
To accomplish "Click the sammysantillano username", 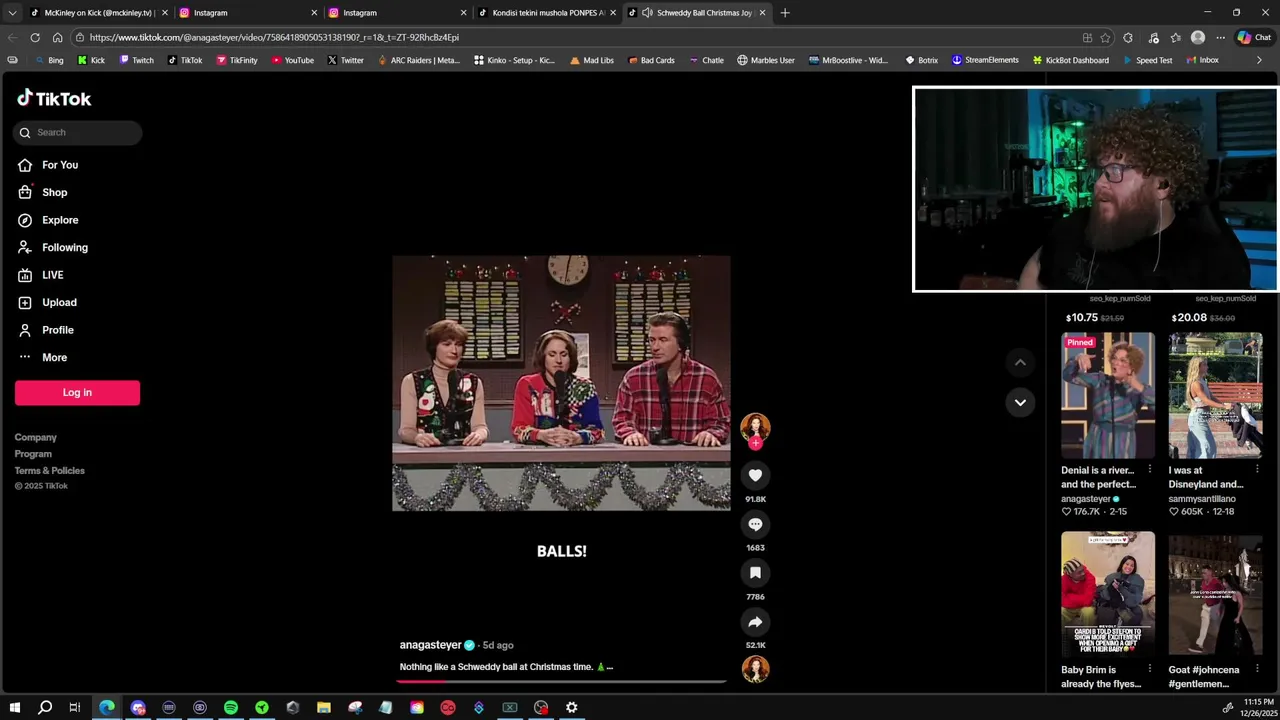I will 1202,499.
